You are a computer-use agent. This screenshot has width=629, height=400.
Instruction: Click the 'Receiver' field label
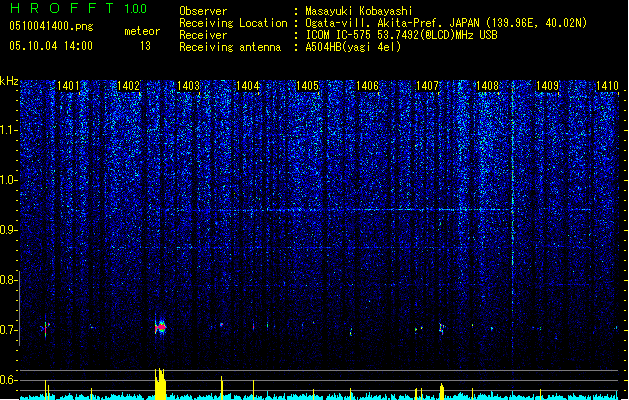tap(203, 35)
